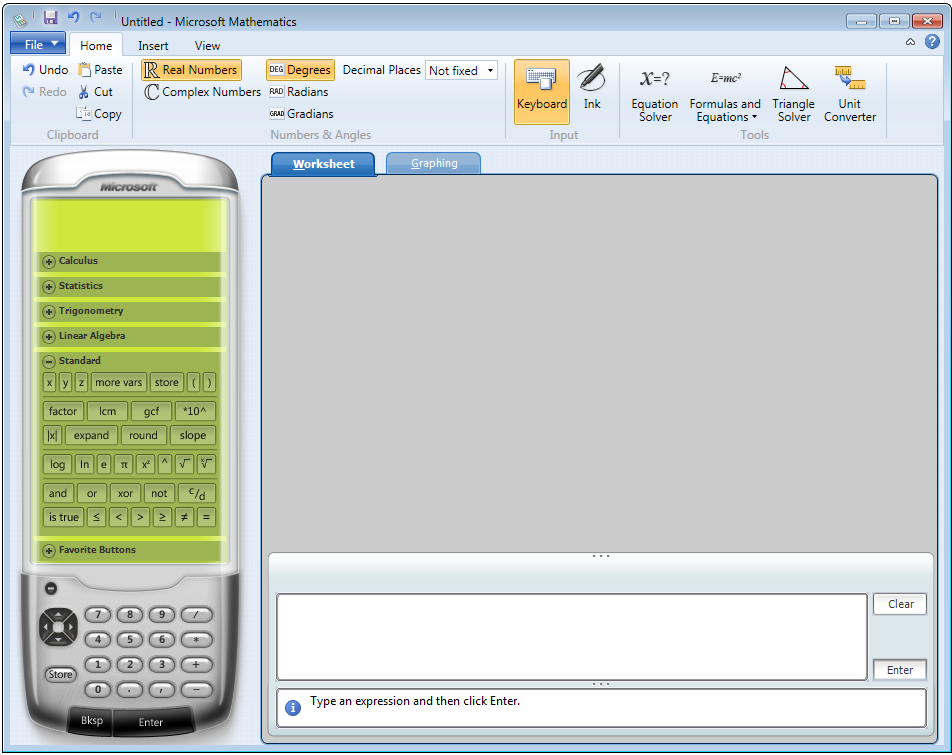Click the black minus button on calculator
This screenshot has width=952, height=755.
51,588
